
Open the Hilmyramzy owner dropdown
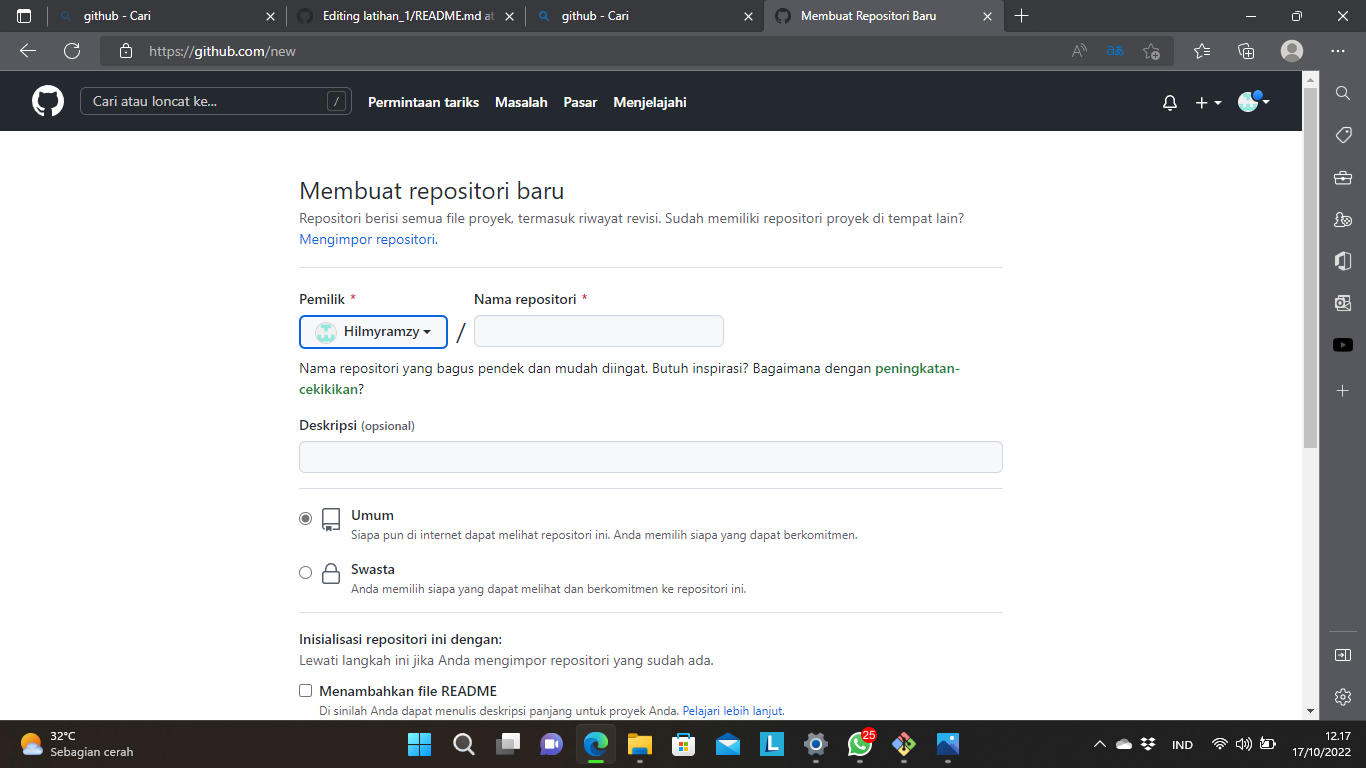pyautogui.click(x=372, y=331)
